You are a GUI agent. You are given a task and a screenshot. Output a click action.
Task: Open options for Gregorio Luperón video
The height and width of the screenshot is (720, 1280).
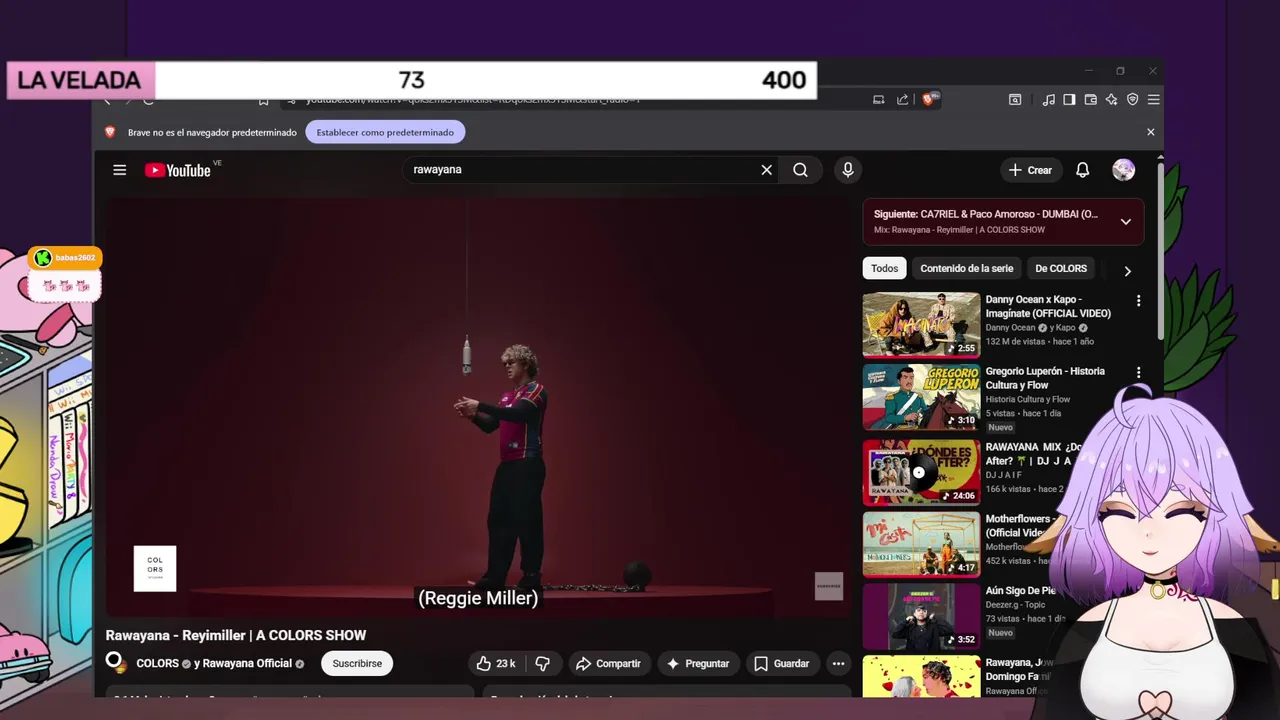1138,373
